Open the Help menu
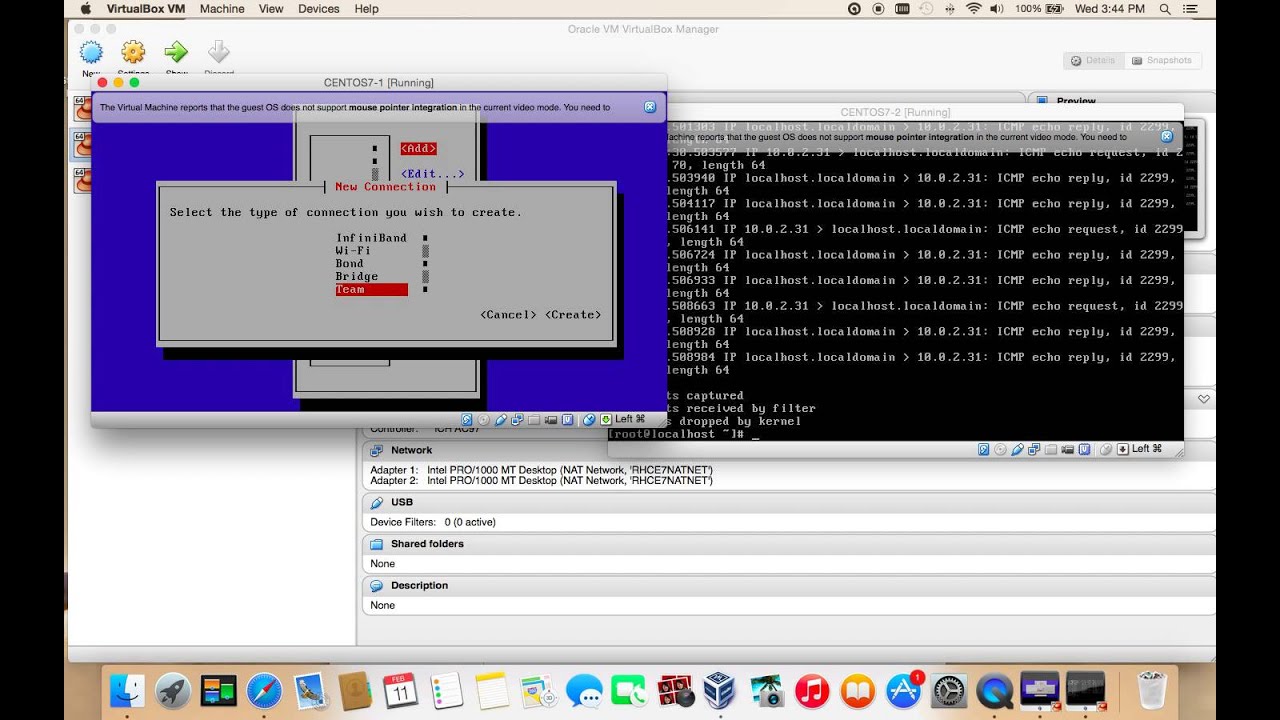The width and height of the screenshot is (1280, 720). [367, 9]
